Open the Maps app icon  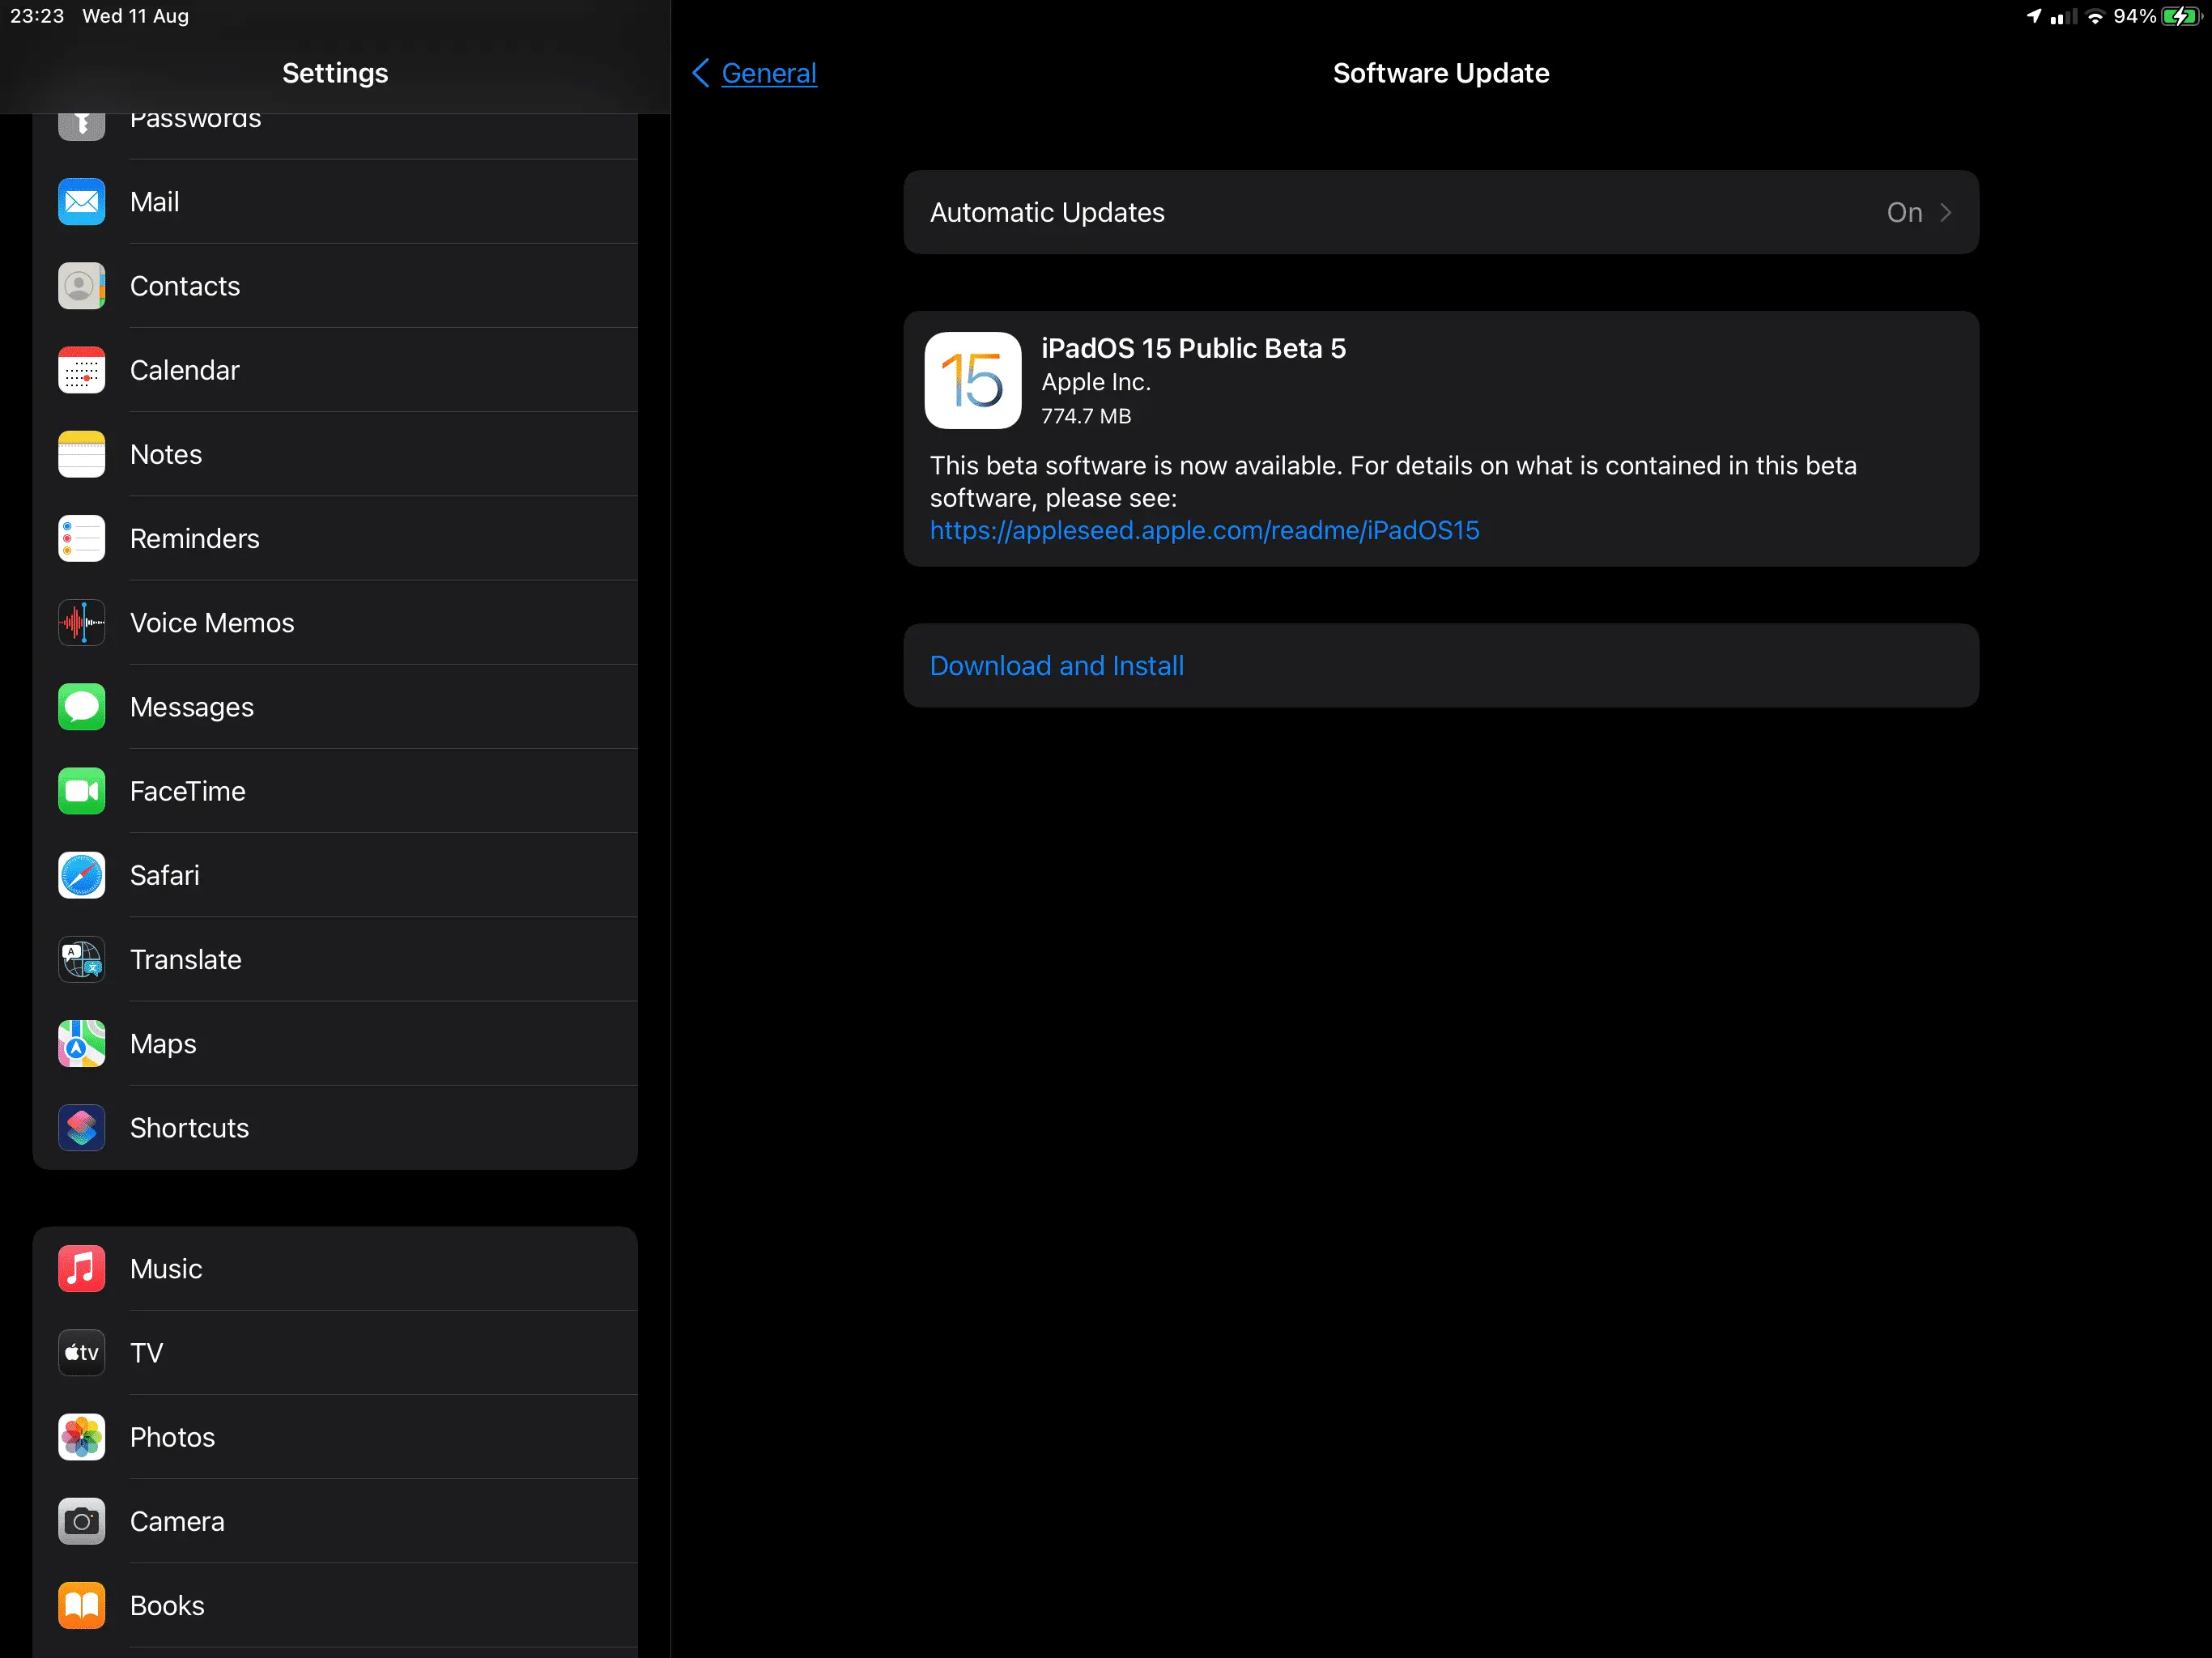[x=81, y=1044]
